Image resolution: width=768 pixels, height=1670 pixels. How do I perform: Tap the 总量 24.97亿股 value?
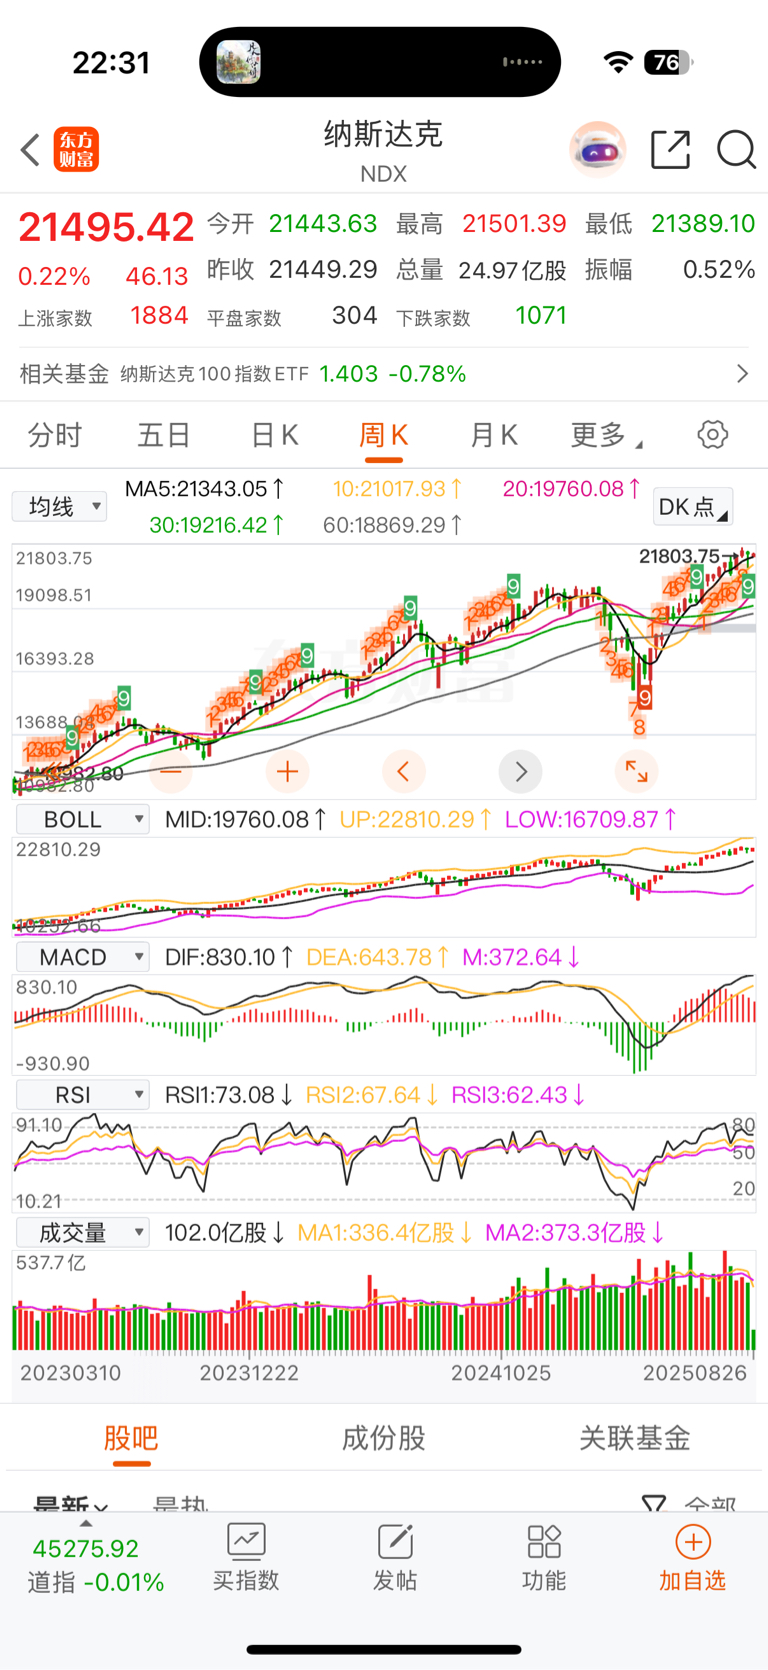[512, 270]
